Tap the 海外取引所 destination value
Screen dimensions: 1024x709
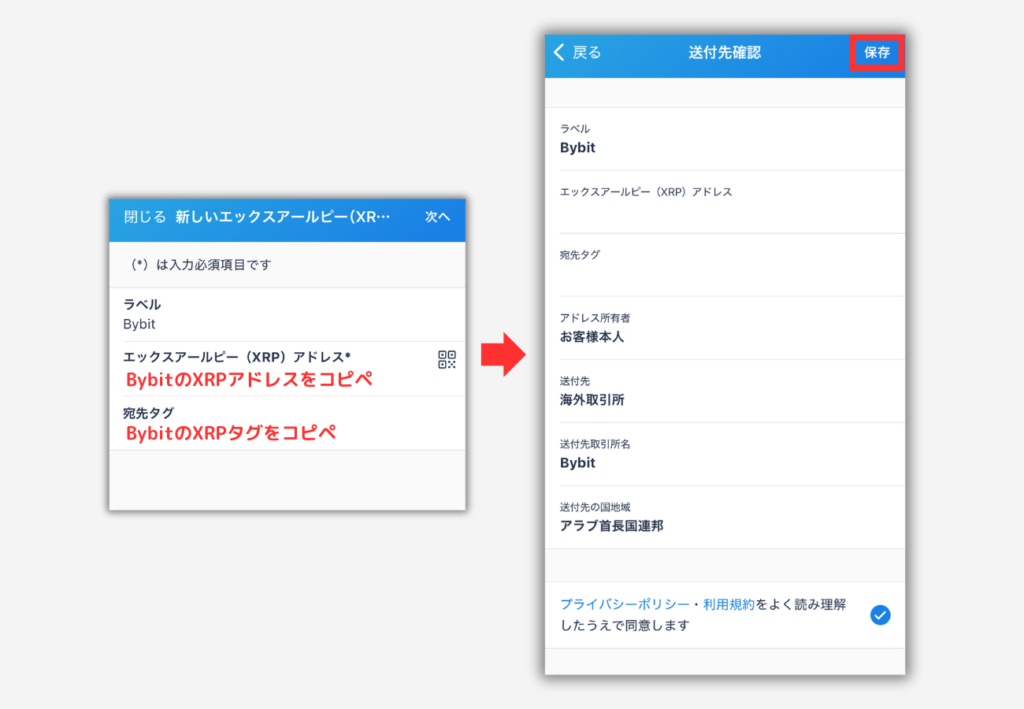click(x=592, y=400)
